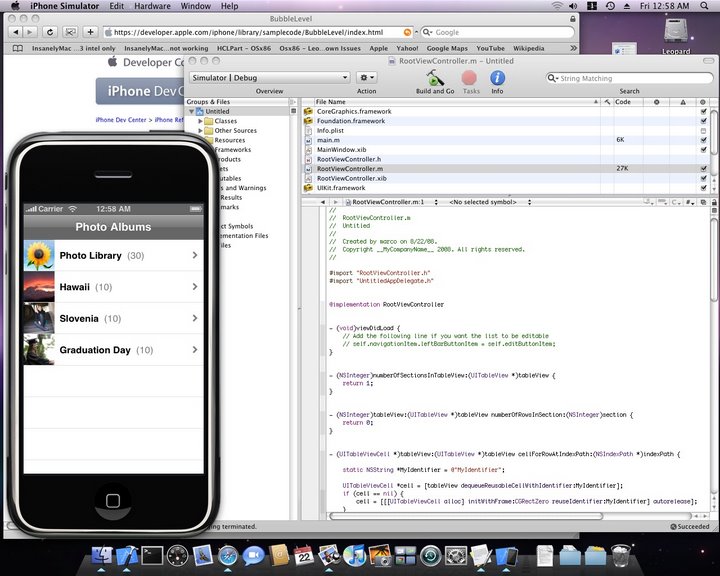
Task: Open the Hardware menu
Action: 152,6
